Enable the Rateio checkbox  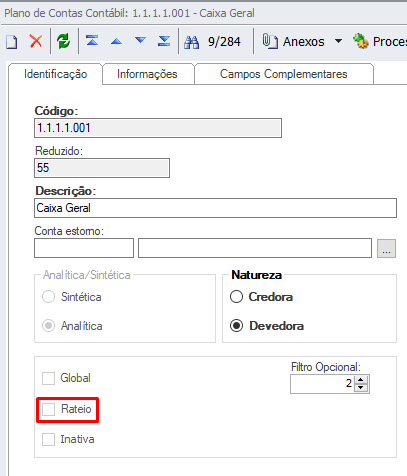pyautogui.click(x=48, y=409)
